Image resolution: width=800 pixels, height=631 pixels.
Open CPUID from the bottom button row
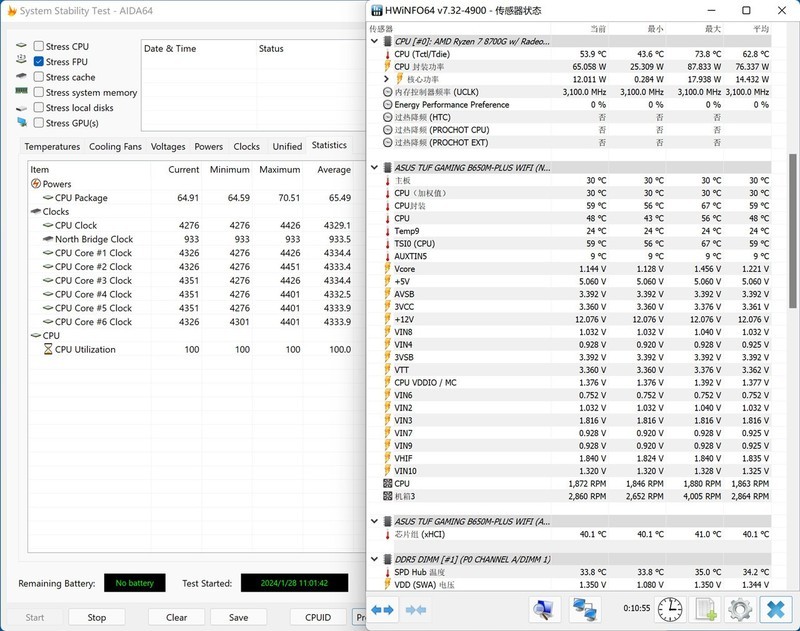point(316,617)
